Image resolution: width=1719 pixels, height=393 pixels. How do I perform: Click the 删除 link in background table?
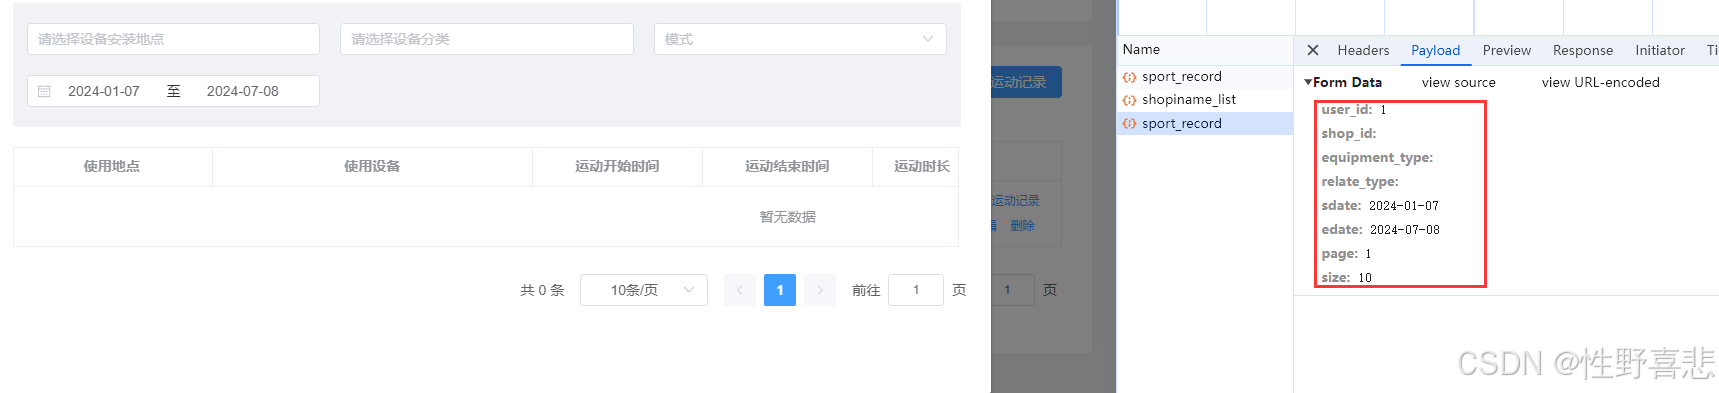(x=1022, y=226)
